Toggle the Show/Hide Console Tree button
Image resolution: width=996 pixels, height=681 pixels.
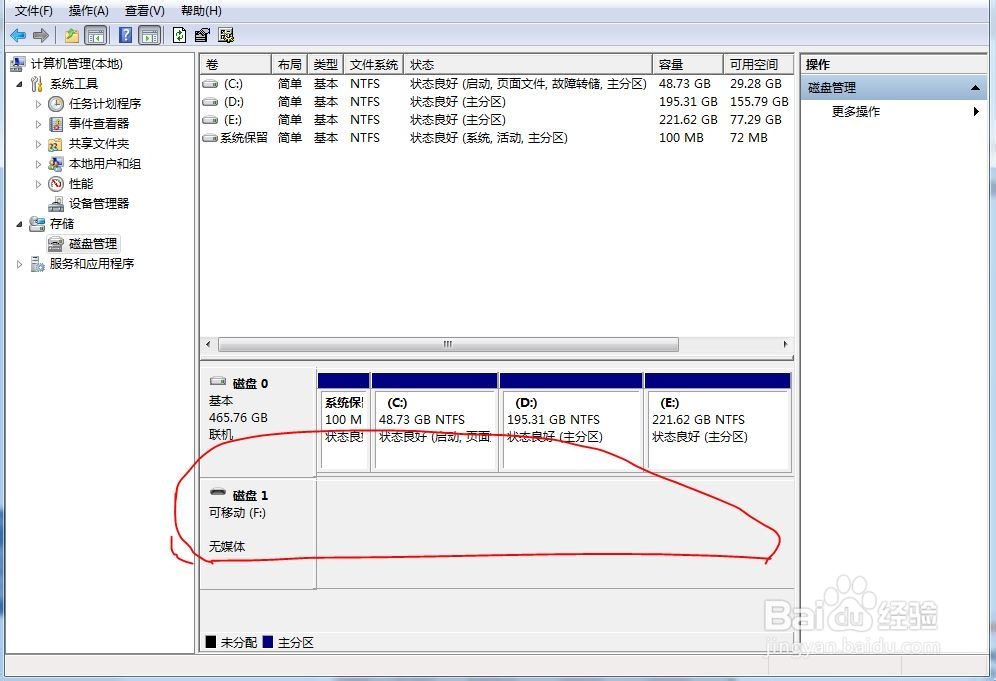(x=96, y=36)
